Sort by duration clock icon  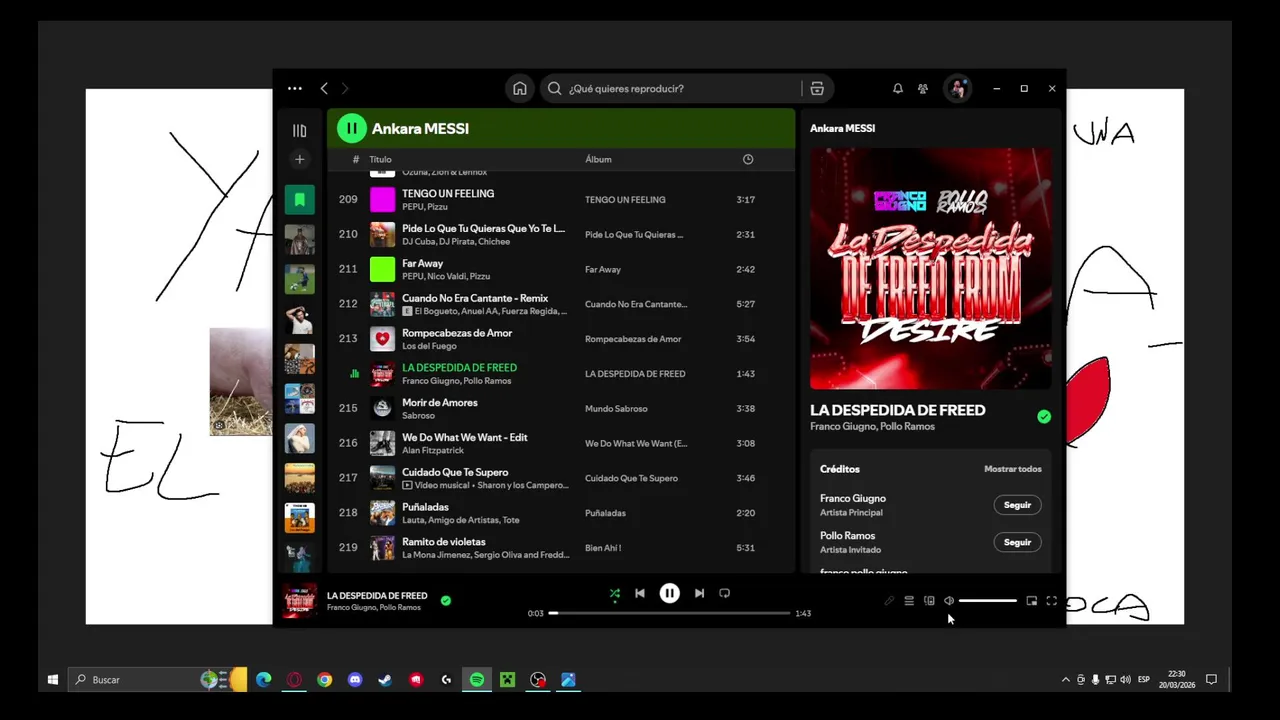pos(748,159)
